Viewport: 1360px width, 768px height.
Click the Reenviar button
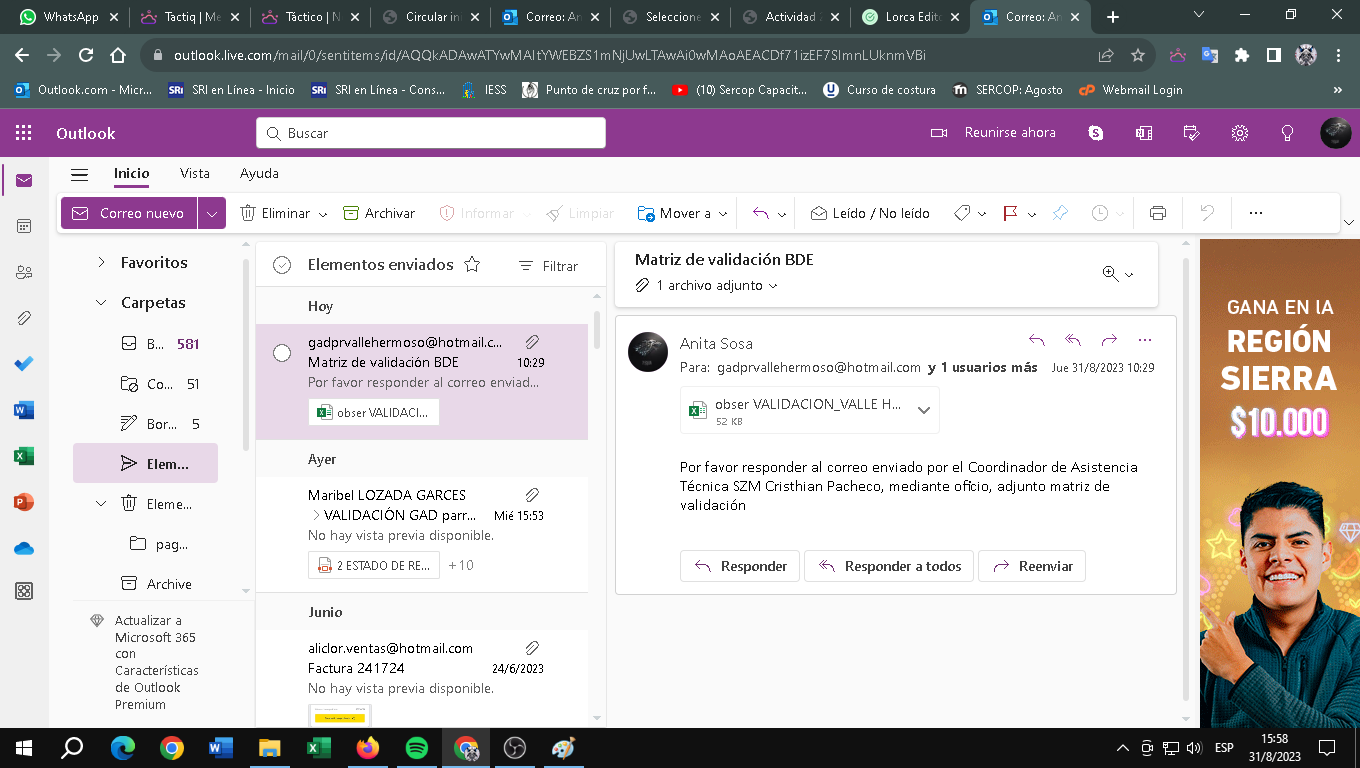click(1032, 566)
